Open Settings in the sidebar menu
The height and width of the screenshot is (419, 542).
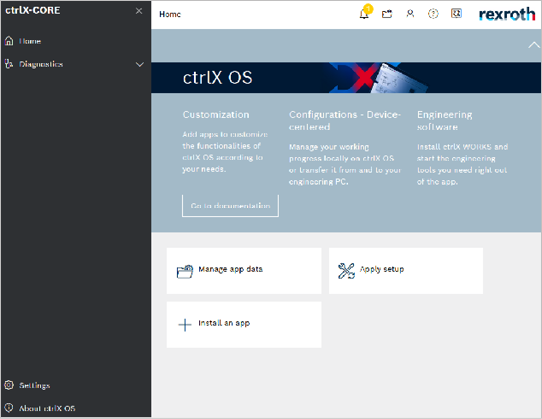coord(35,385)
